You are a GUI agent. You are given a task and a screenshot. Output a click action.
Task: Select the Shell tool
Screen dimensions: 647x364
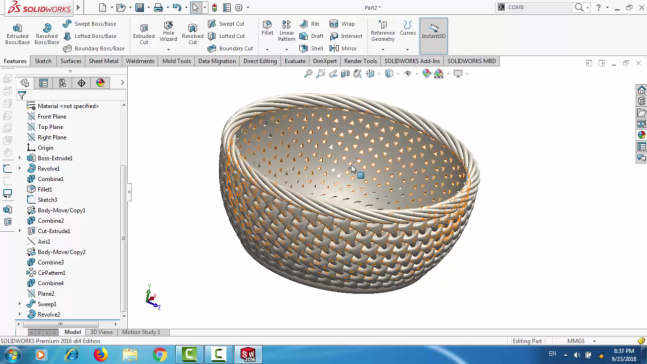(312, 48)
